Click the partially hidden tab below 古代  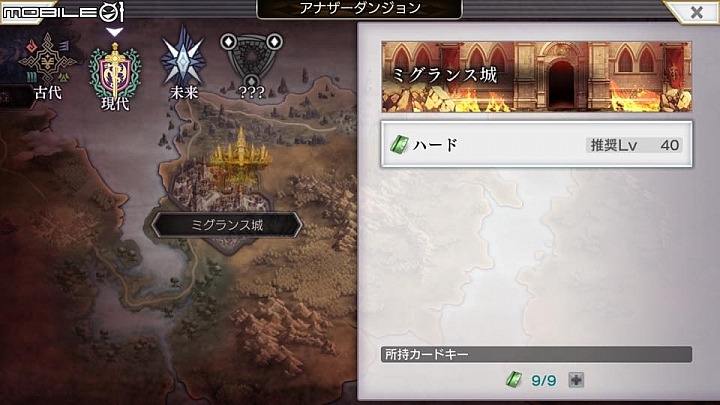(14, 96)
